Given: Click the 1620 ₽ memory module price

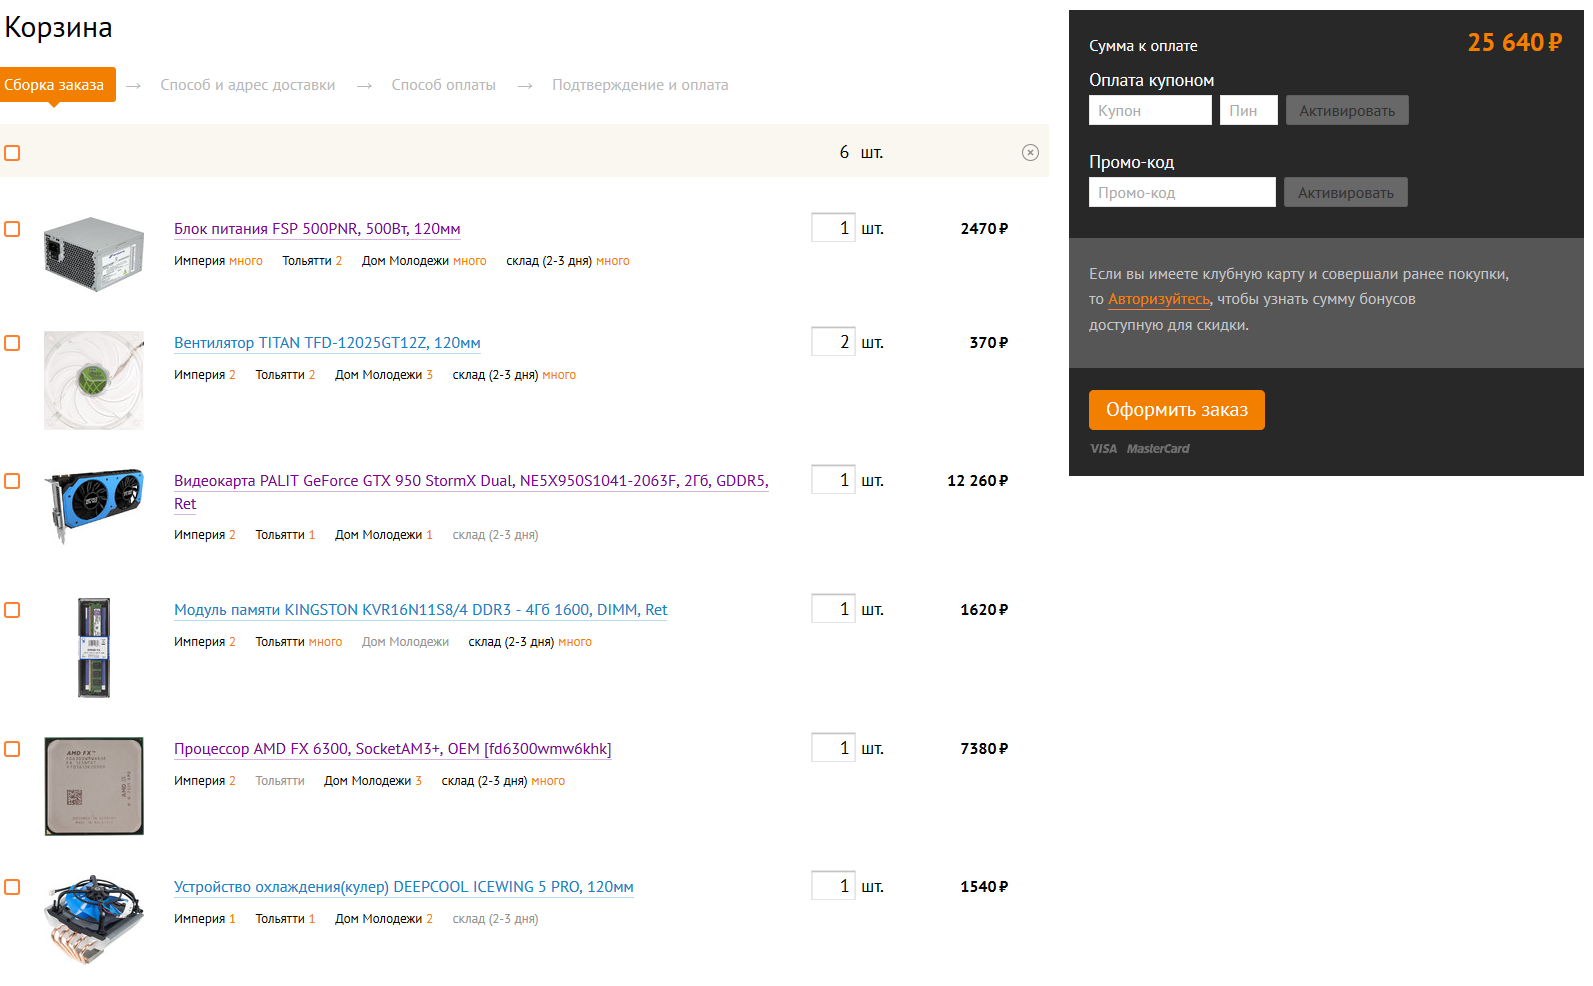Looking at the screenshot, I should 984,610.
